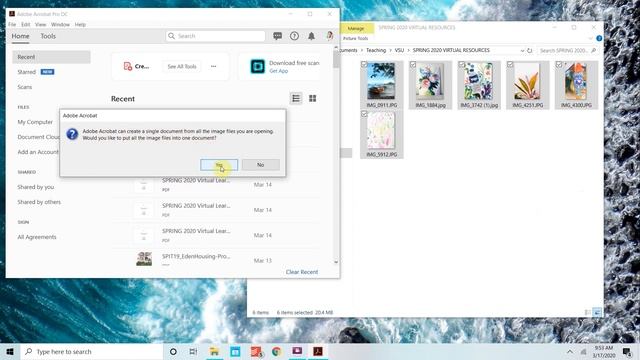This screenshot has height=360, width=640.
Task: Open the user profile avatar in Acrobat
Action: point(330,36)
